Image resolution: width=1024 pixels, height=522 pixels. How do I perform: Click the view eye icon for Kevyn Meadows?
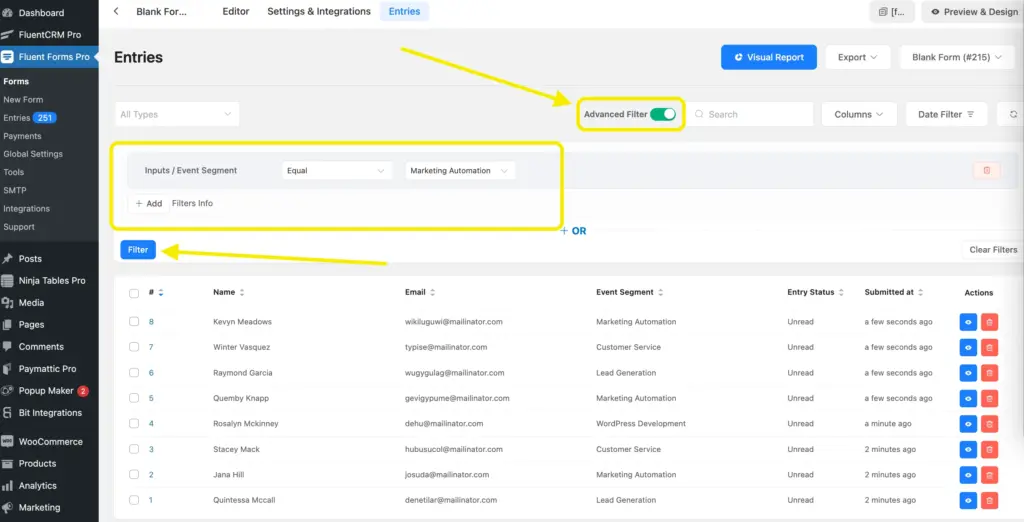tap(968, 322)
